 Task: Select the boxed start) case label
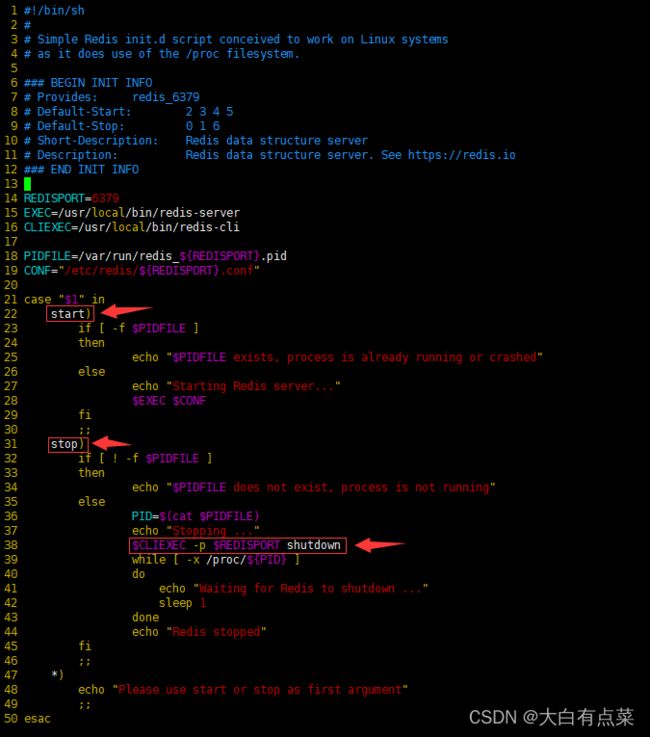click(x=70, y=314)
